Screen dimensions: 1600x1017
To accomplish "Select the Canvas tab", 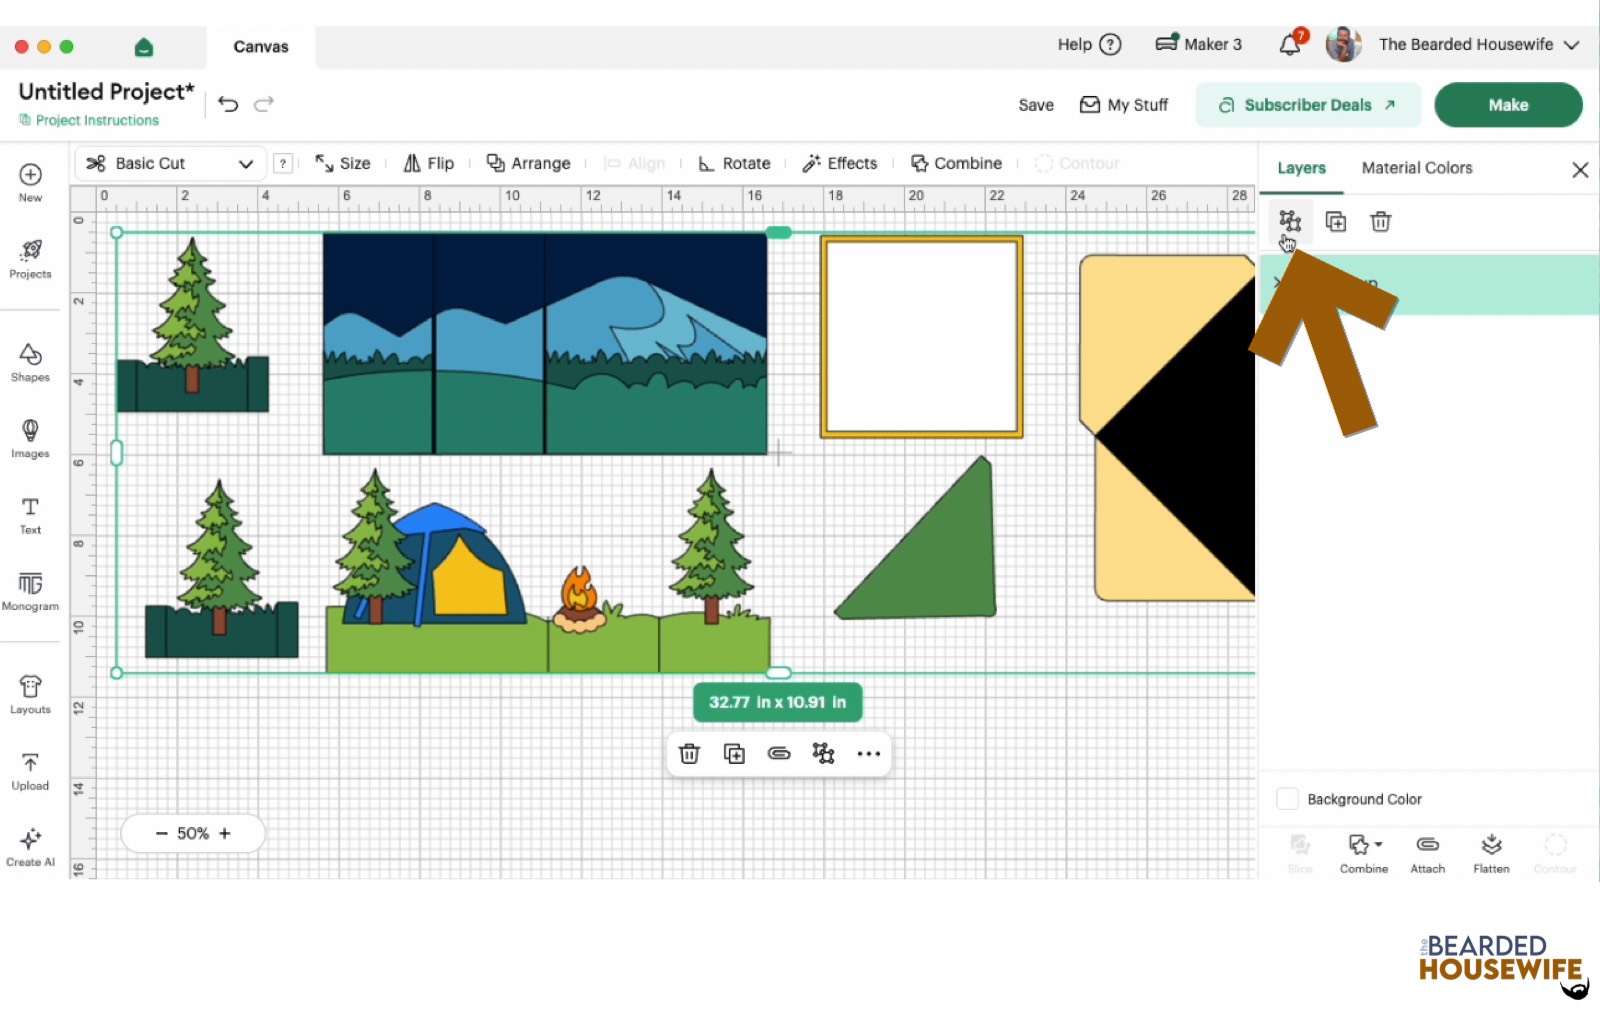I will click(x=261, y=47).
